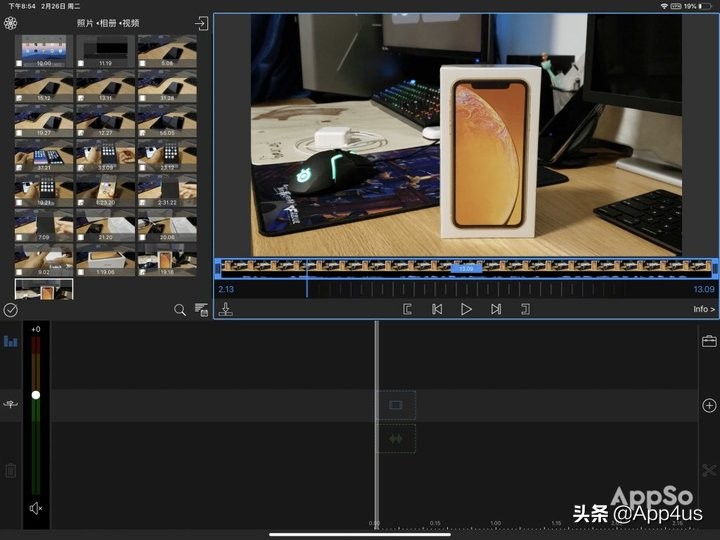The width and height of the screenshot is (720, 540).
Task: Tap the home indicator bar
Action: pos(360,534)
